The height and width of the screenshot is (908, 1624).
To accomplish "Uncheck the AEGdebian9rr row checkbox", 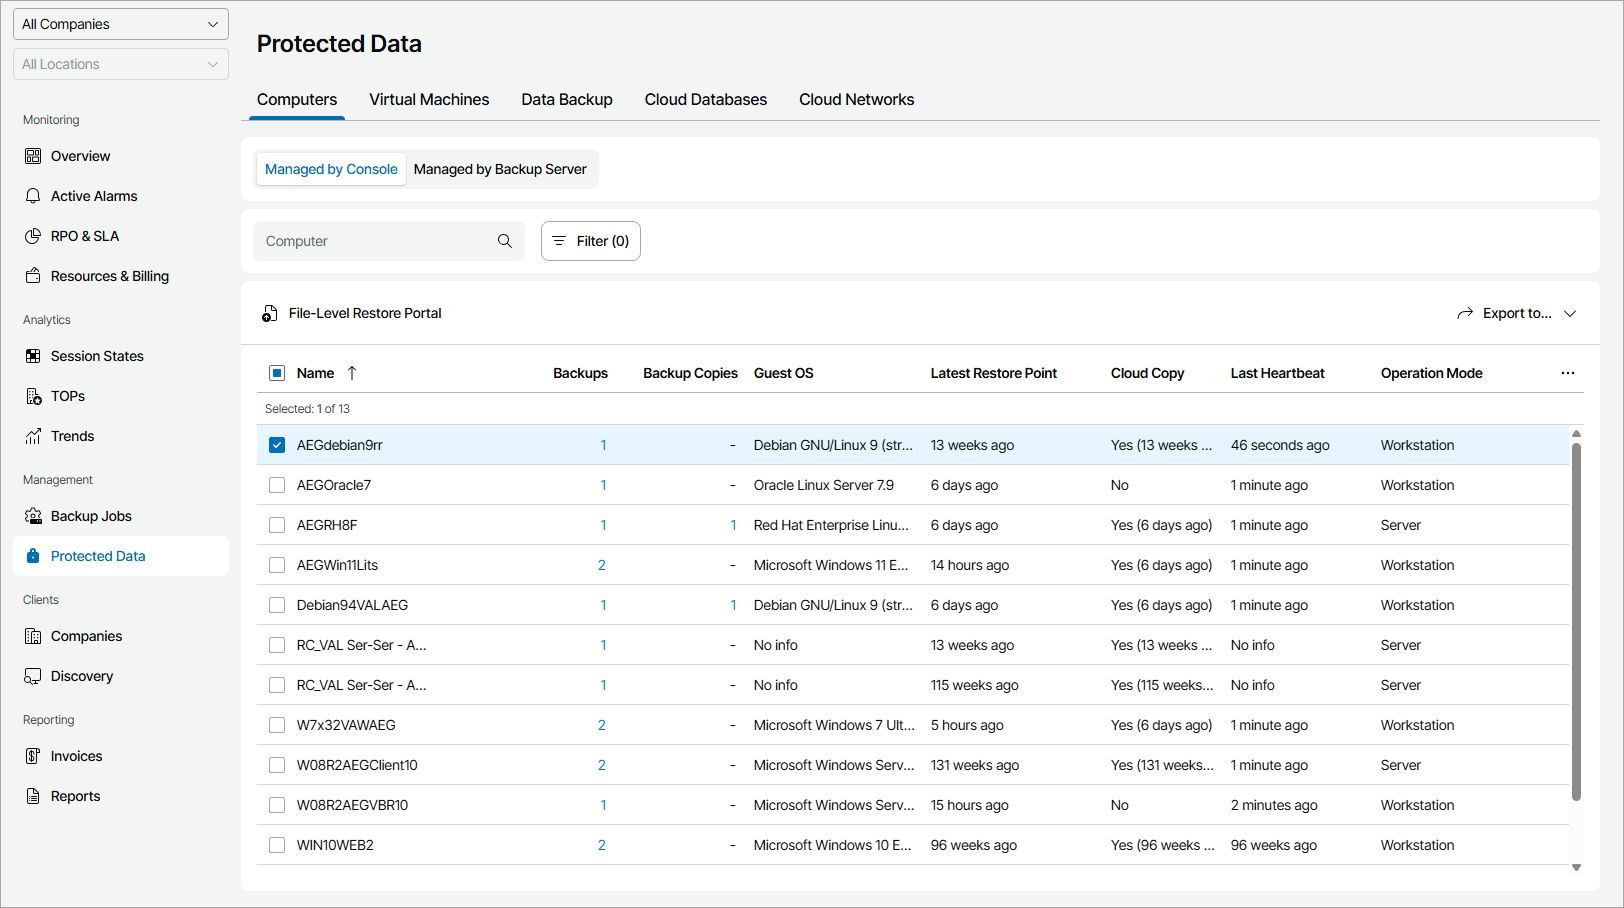I will point(277,445).
